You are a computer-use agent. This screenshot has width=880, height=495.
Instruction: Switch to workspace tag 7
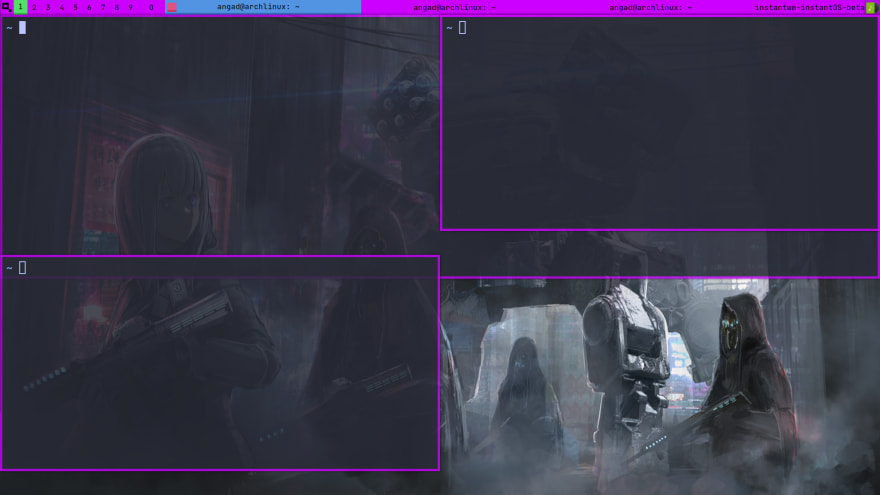[x=103, y=7]
